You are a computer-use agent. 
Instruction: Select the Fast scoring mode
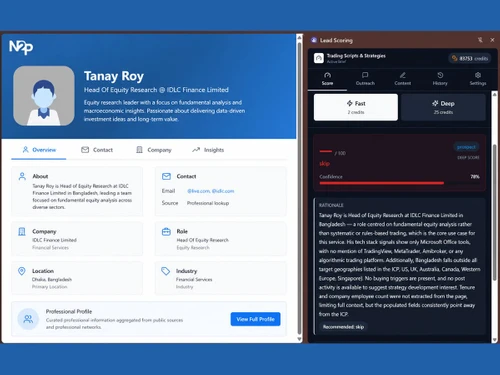(x=356, y=107)
